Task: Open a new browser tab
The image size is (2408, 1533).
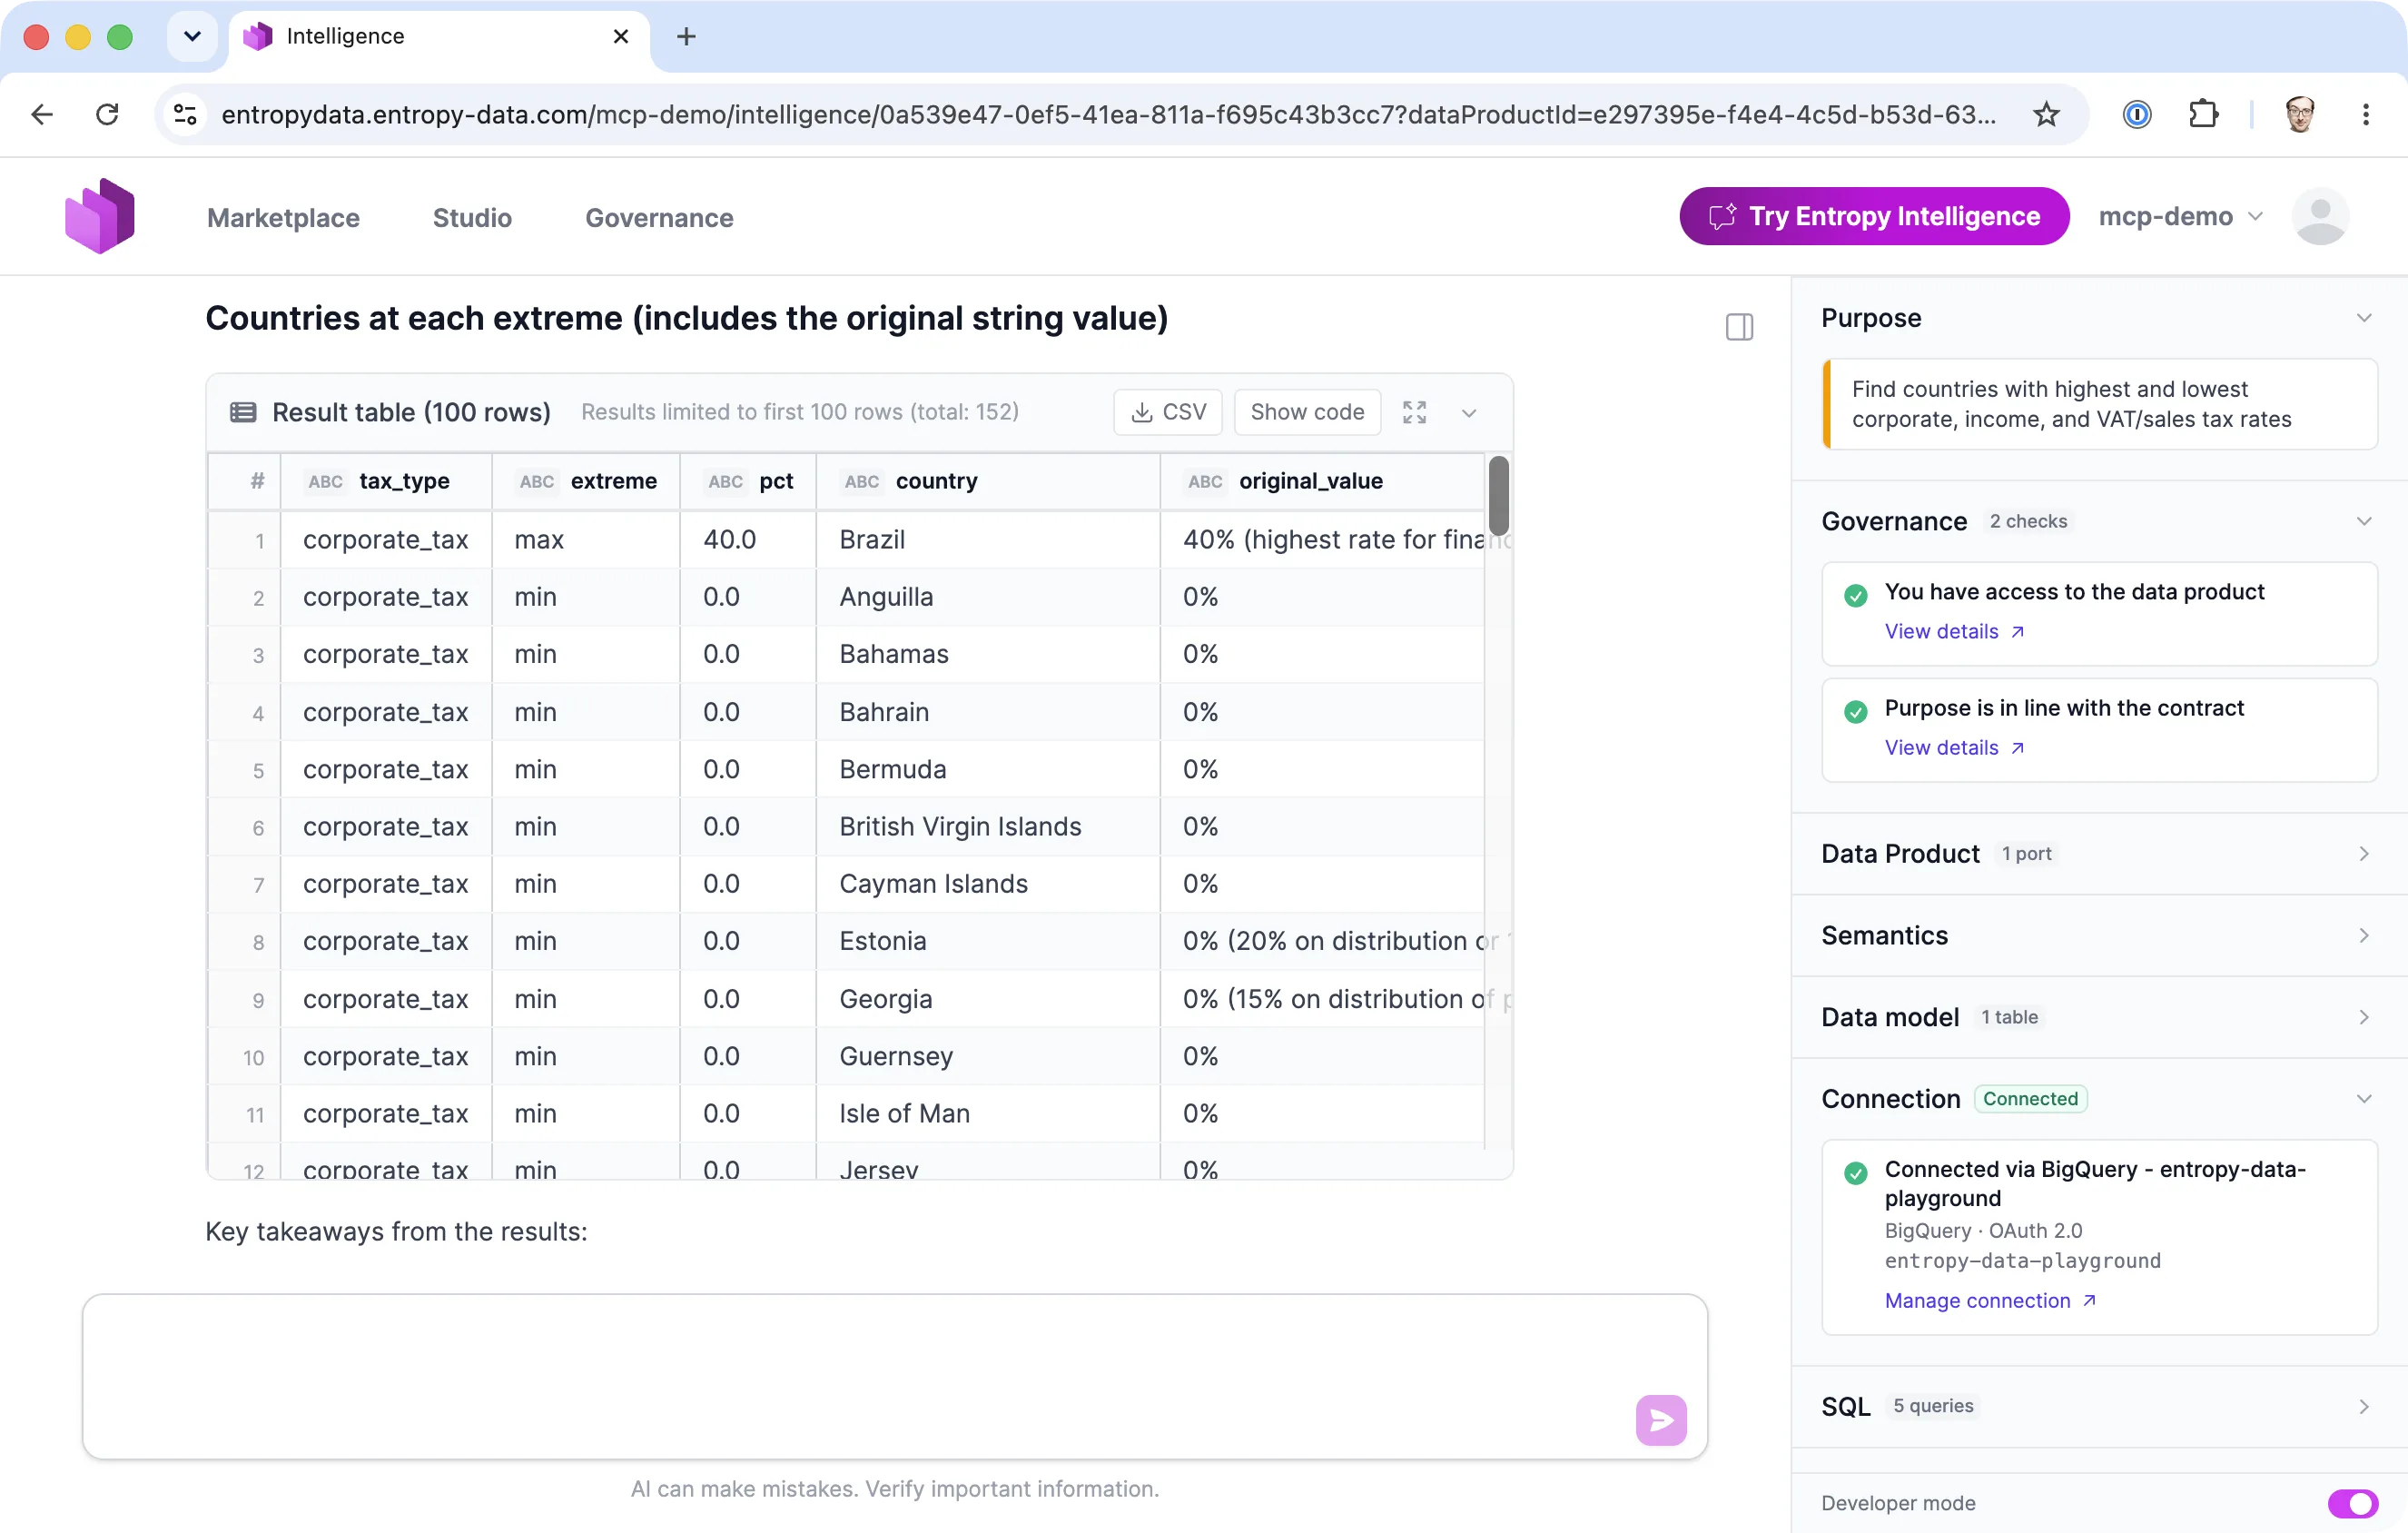Action: pyautogui.click(x=686, y=37)
